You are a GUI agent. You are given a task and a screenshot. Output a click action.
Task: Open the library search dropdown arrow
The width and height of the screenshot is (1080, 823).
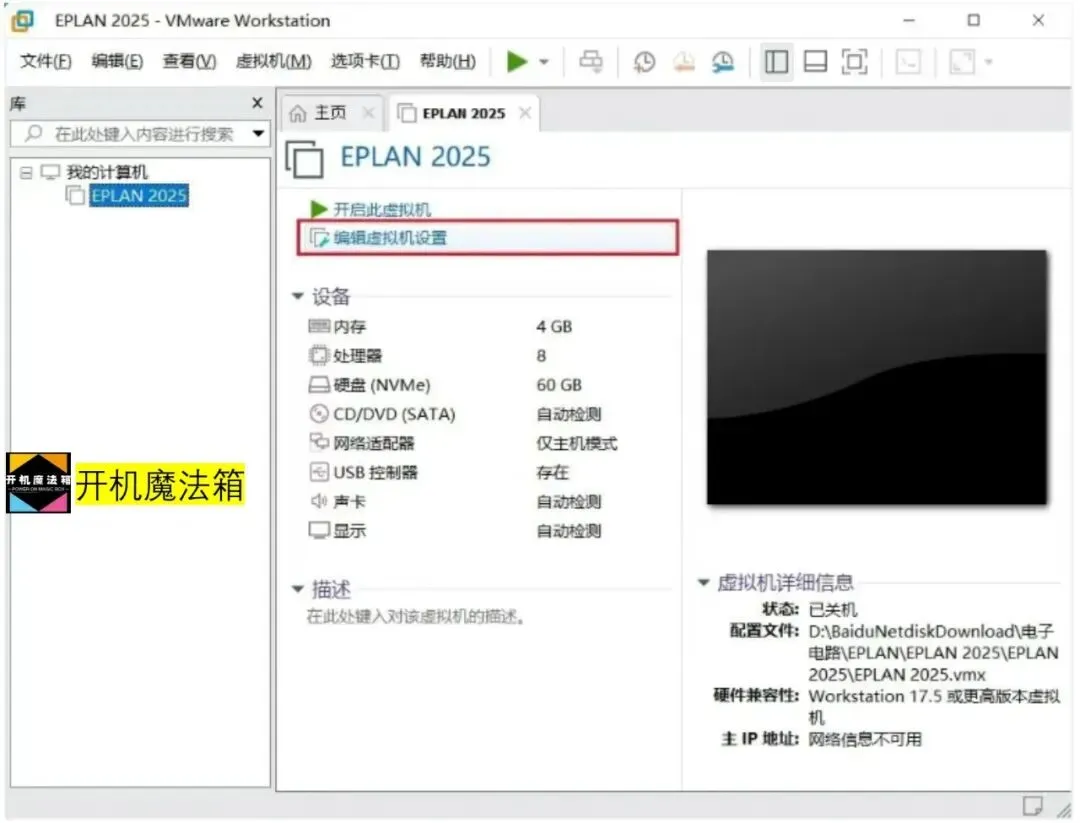pos(258,134)
